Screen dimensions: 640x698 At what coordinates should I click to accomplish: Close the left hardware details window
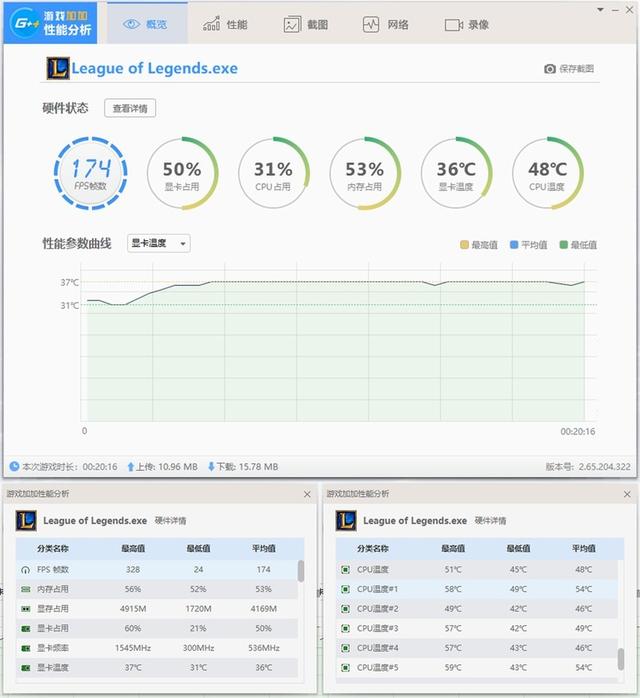tap(307, 494)
